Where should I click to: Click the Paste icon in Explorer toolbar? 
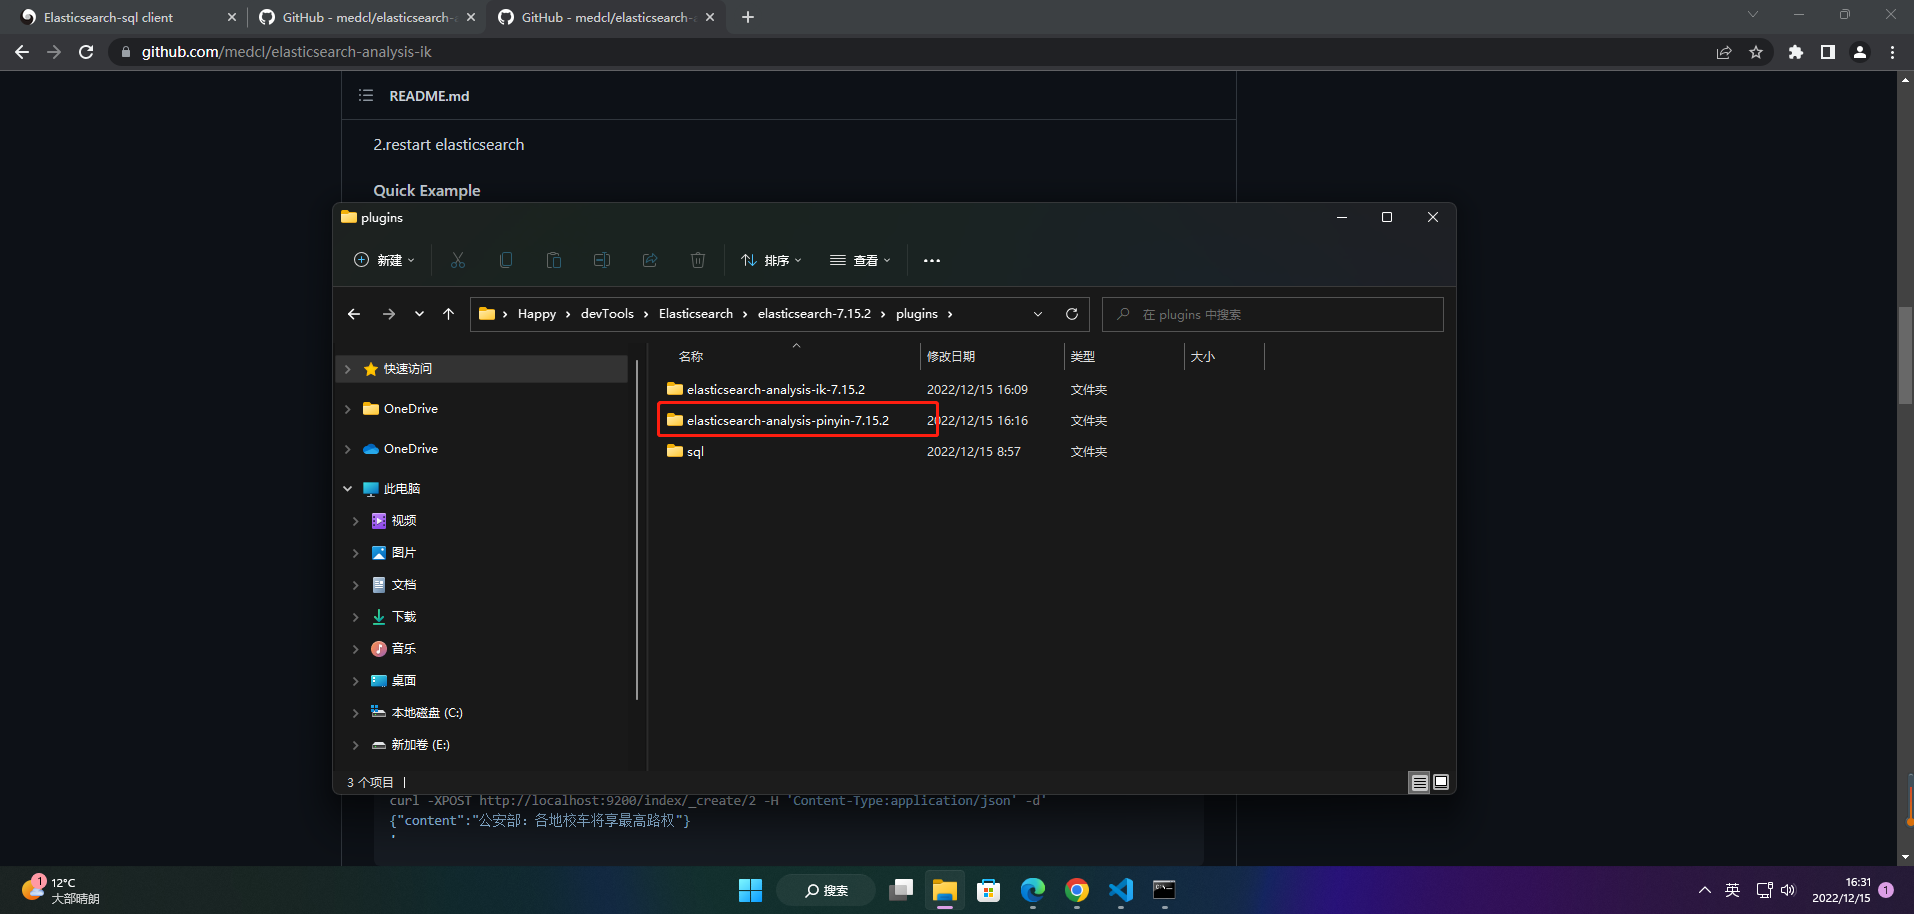click(554, 260)
